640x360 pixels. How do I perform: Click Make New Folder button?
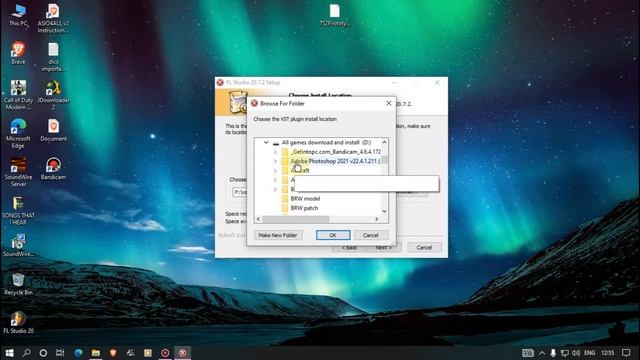tap(278, 235)
